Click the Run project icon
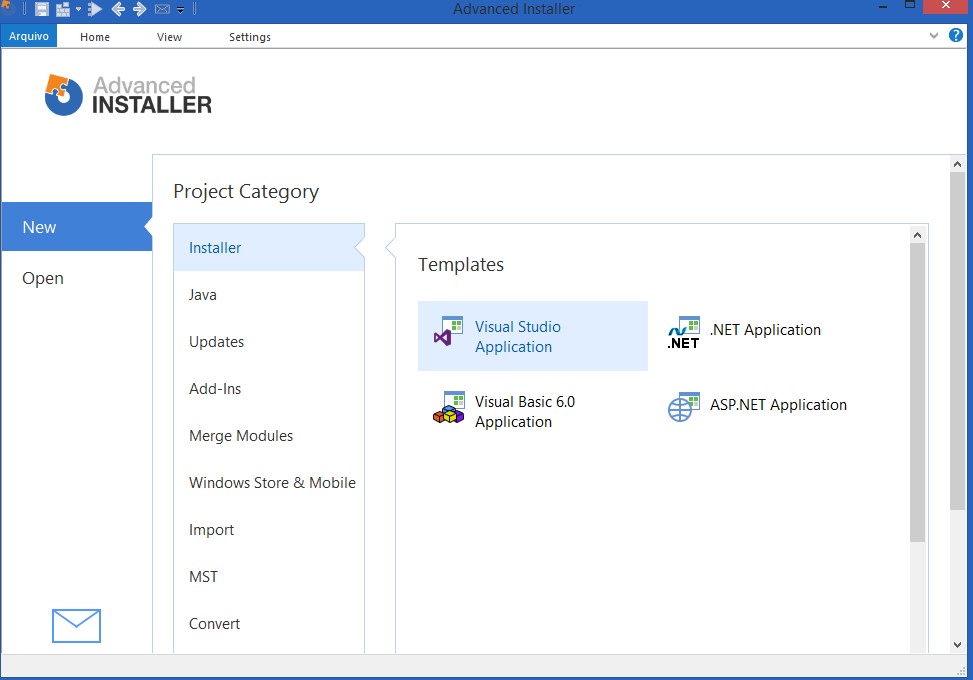Screen dimensions: 973x680 pyautogui.click(x=95, y=9)
